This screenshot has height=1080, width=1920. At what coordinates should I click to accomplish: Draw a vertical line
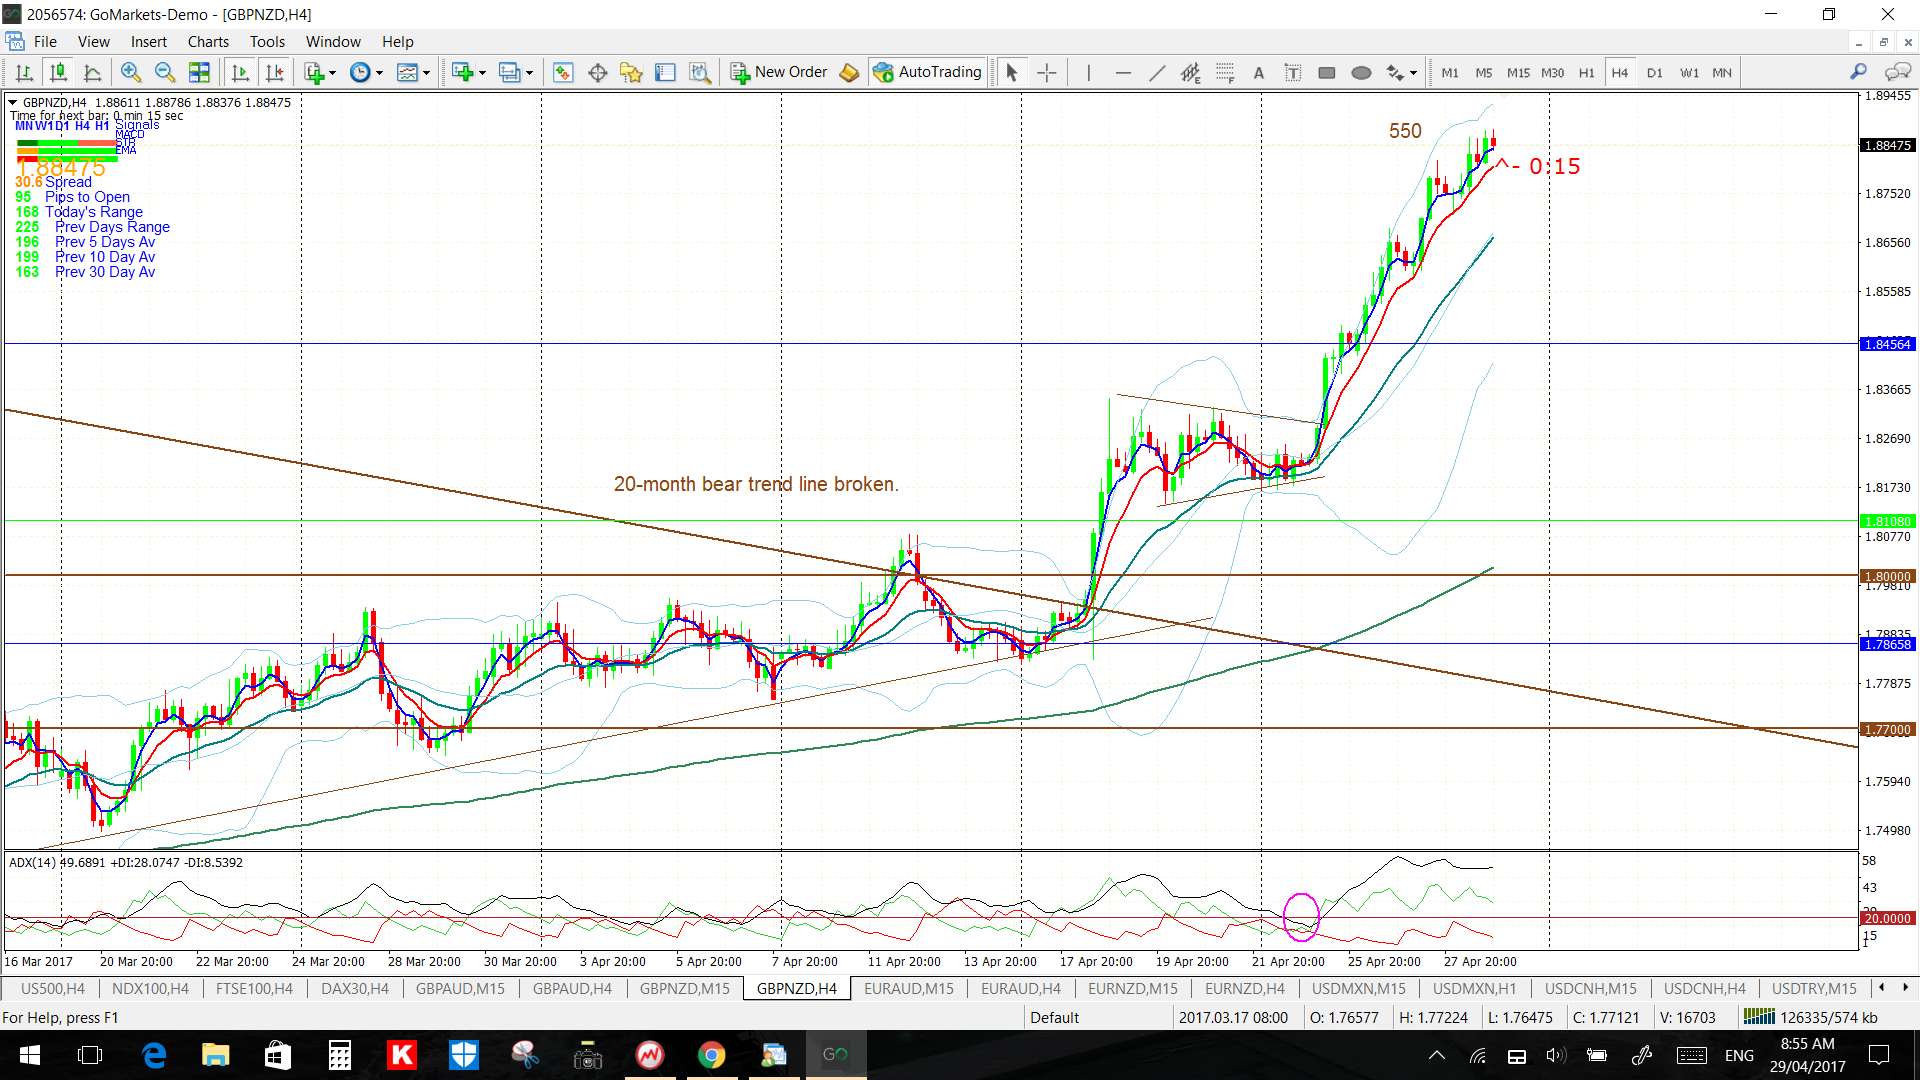(1088, 72)
